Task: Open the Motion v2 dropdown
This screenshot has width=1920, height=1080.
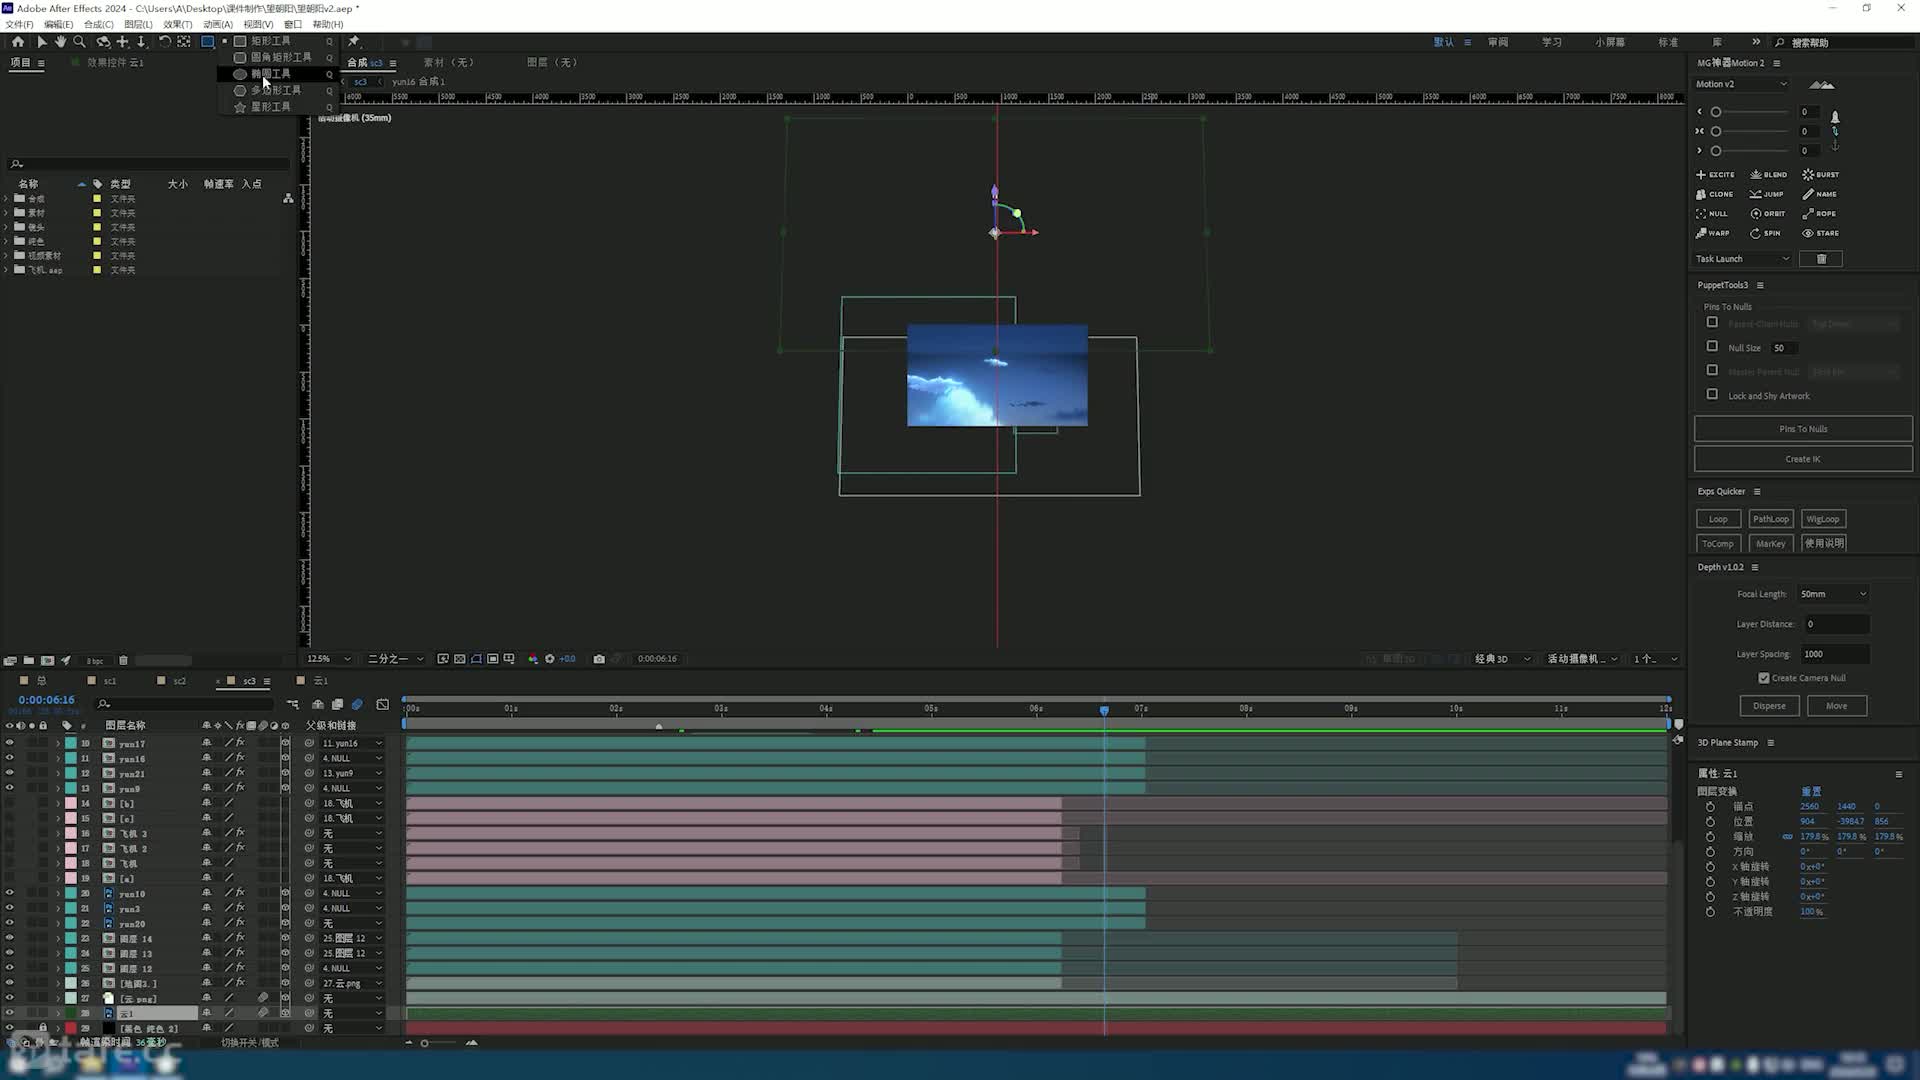Action: (1741, 84)
